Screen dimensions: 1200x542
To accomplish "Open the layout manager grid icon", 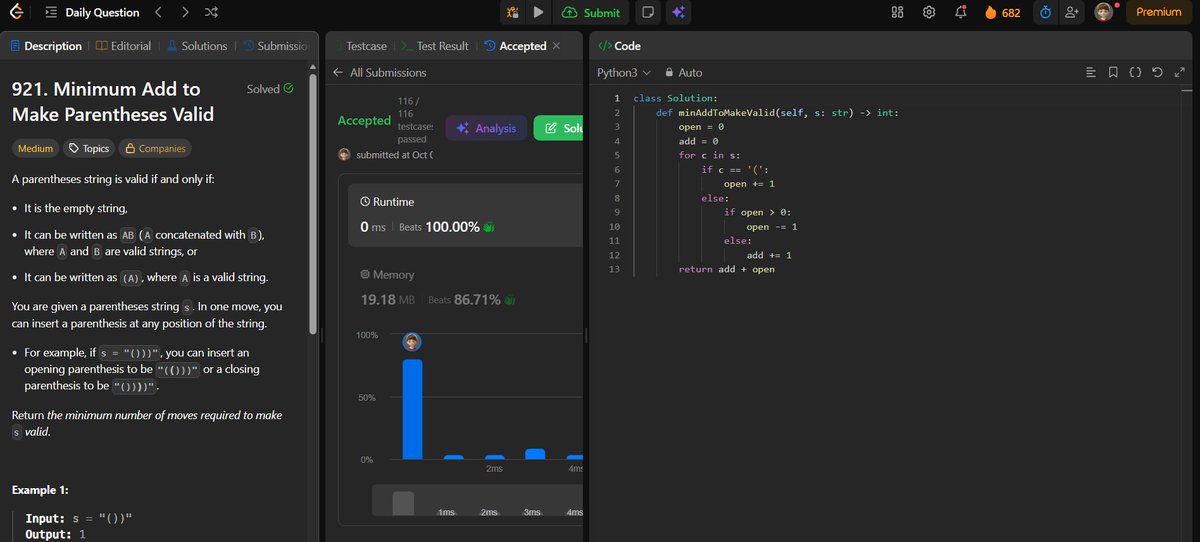I will click(897, 12).
